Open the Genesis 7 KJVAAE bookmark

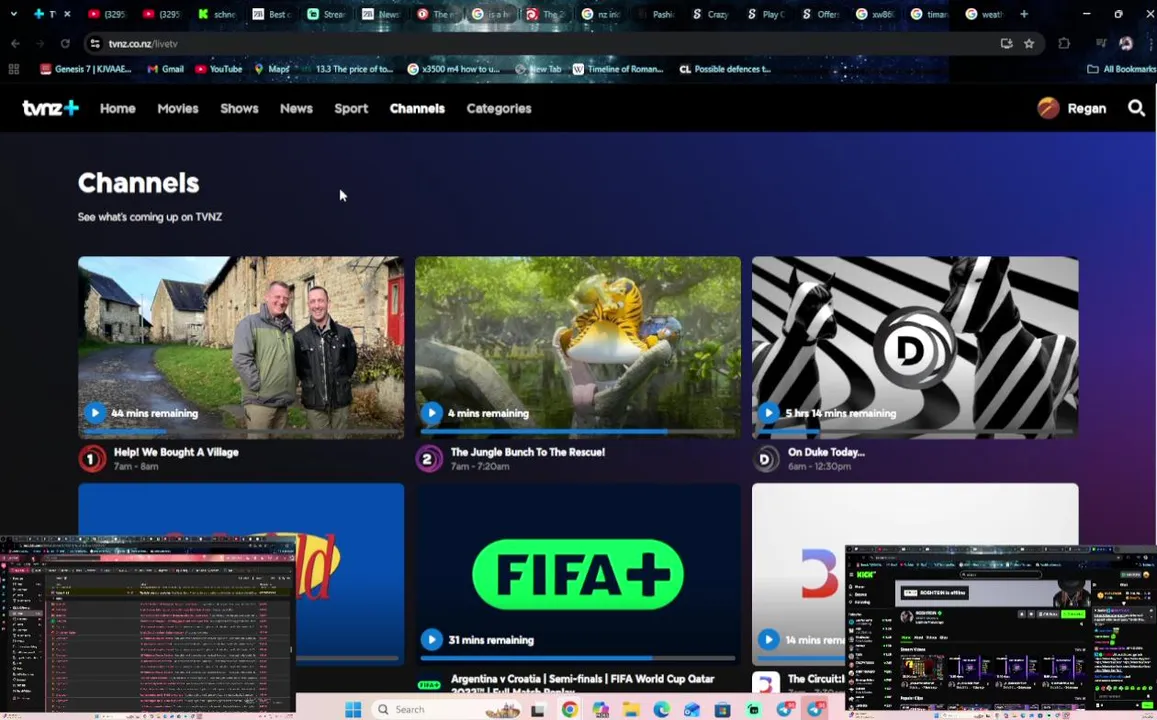(86, 69)
